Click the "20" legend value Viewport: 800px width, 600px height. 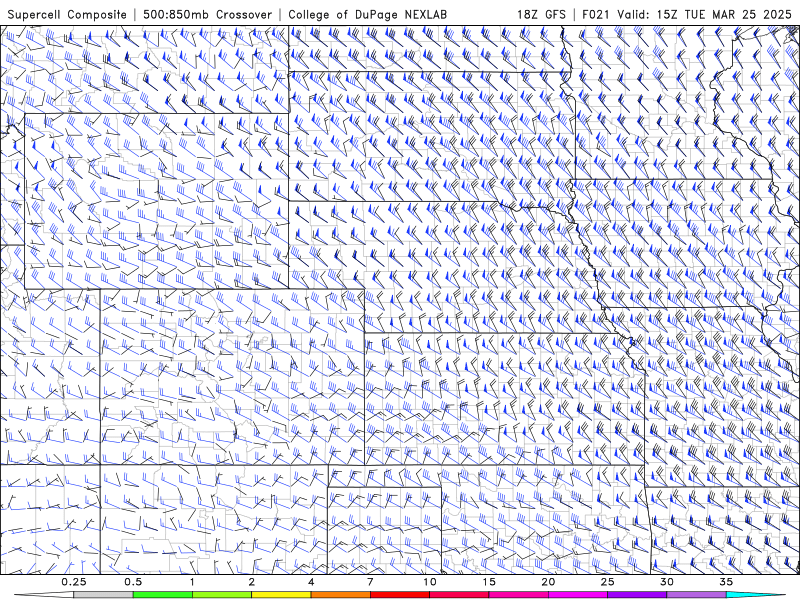click(548, 582)
